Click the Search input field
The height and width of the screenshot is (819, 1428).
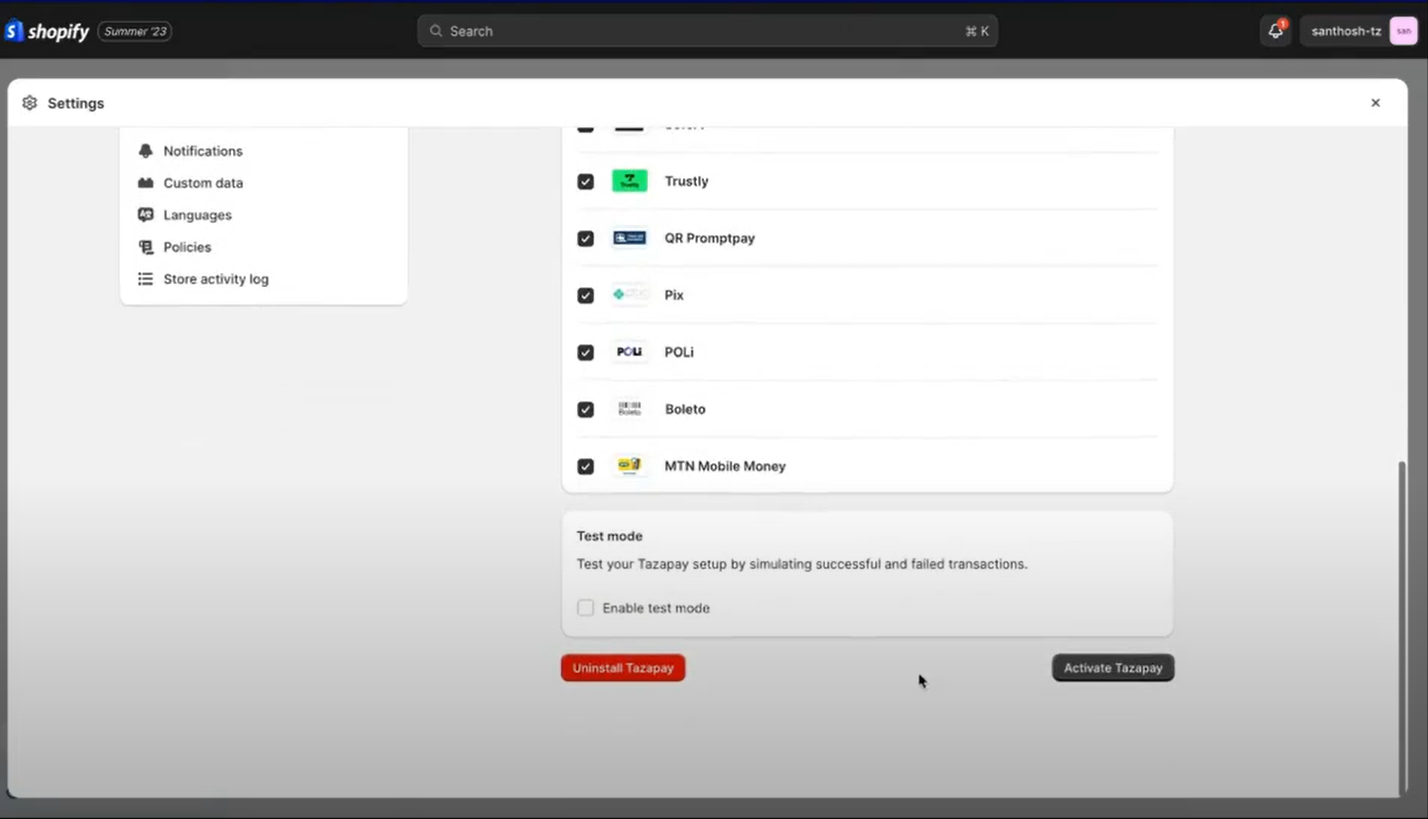coord(708,31)
